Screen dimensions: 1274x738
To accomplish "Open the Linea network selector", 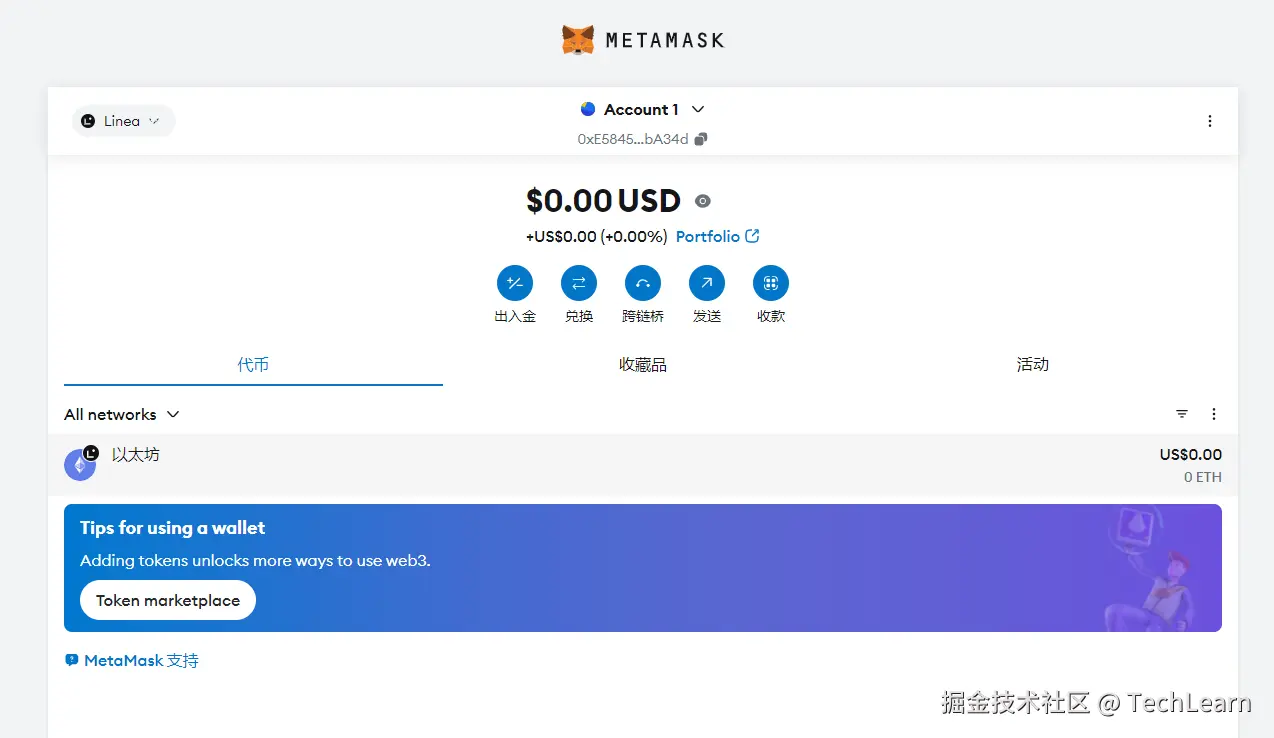I will [x=123, y=121].
